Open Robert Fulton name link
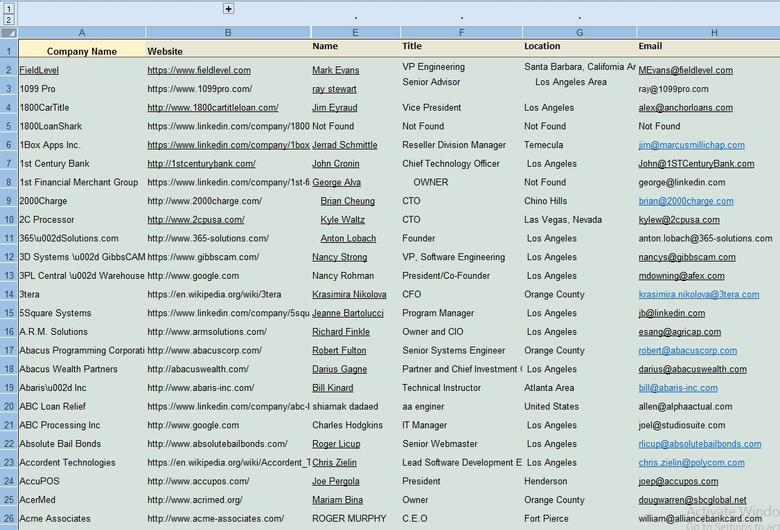The image size is (780, 530). 339,350
